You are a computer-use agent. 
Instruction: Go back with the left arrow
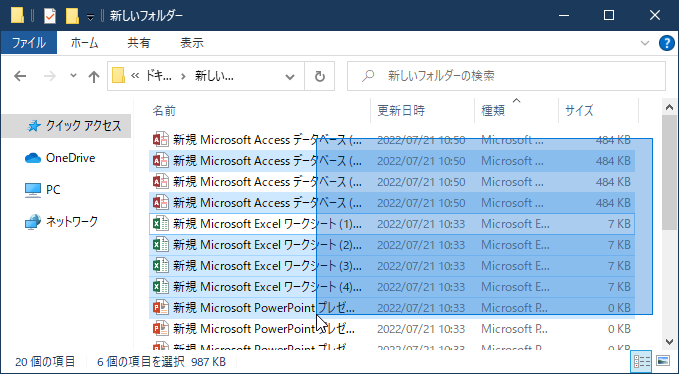[20, 77]
